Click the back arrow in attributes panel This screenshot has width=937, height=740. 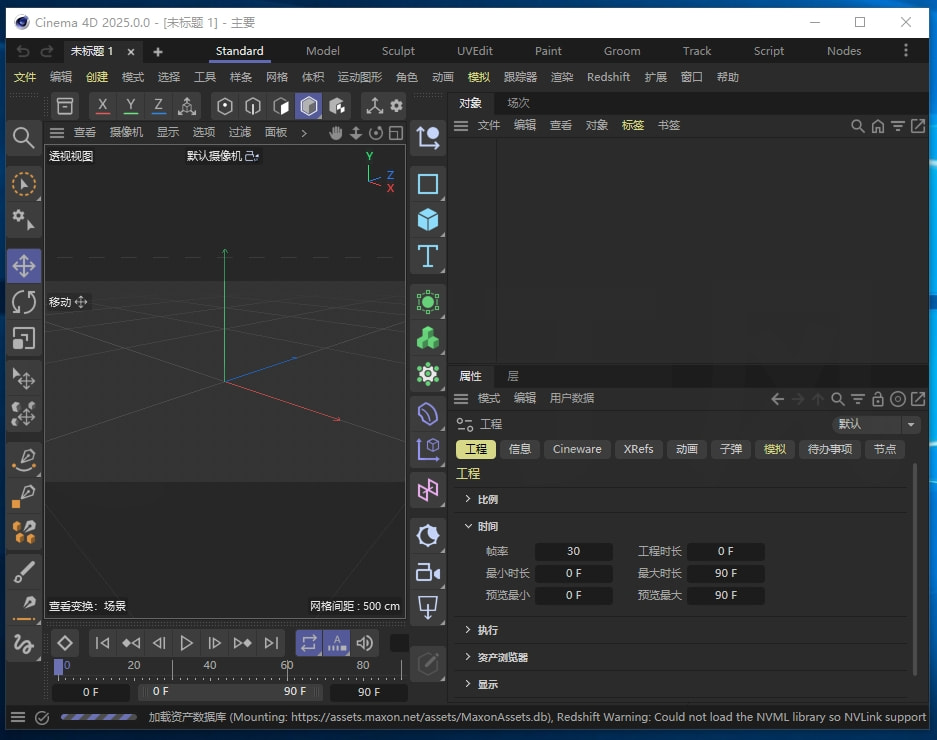(777, 399)
